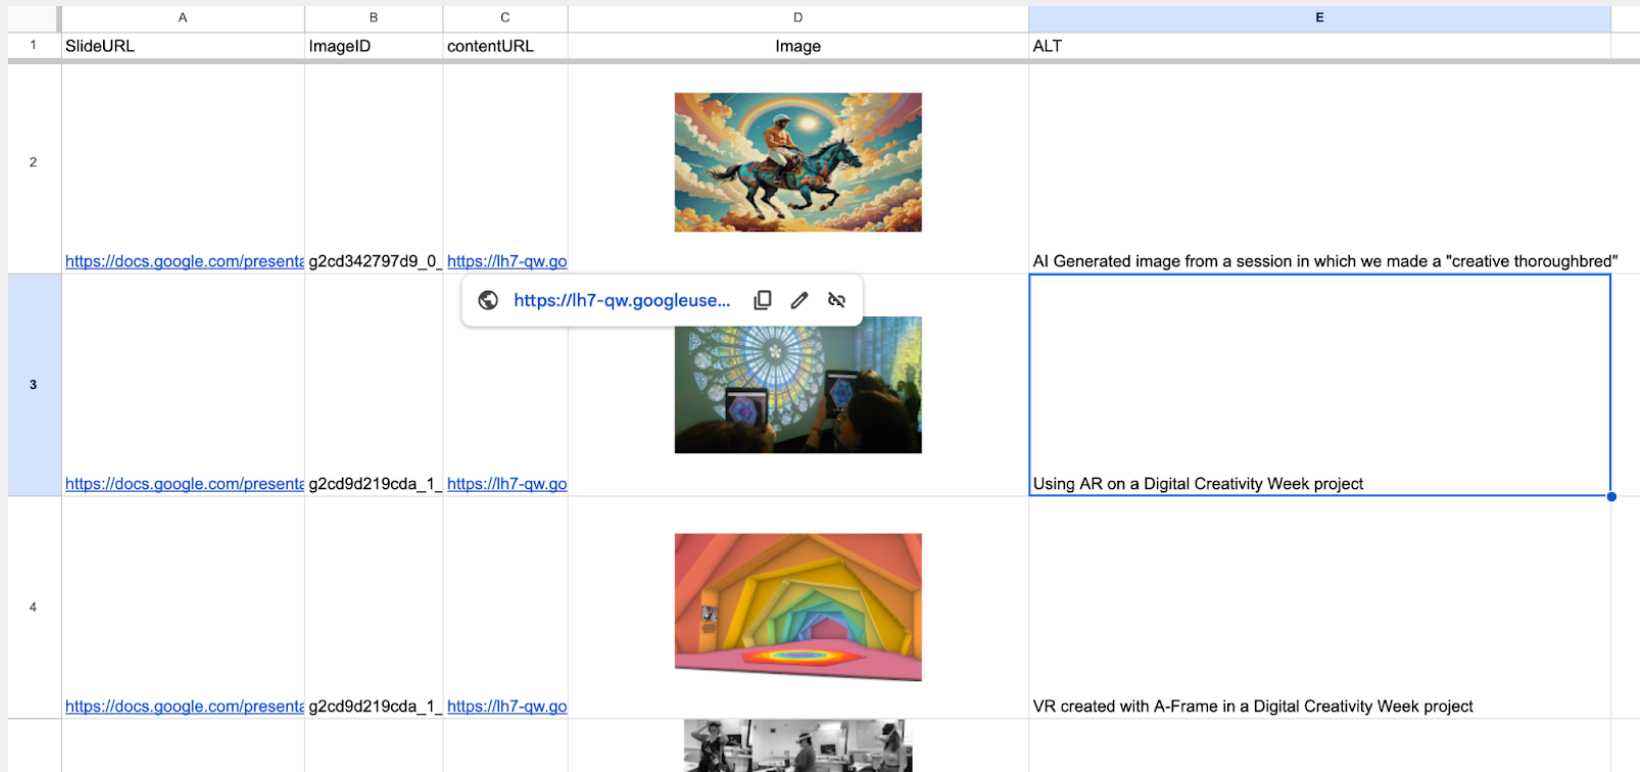
Task: Select the ImageID header cell
Action: pos(373,46)
